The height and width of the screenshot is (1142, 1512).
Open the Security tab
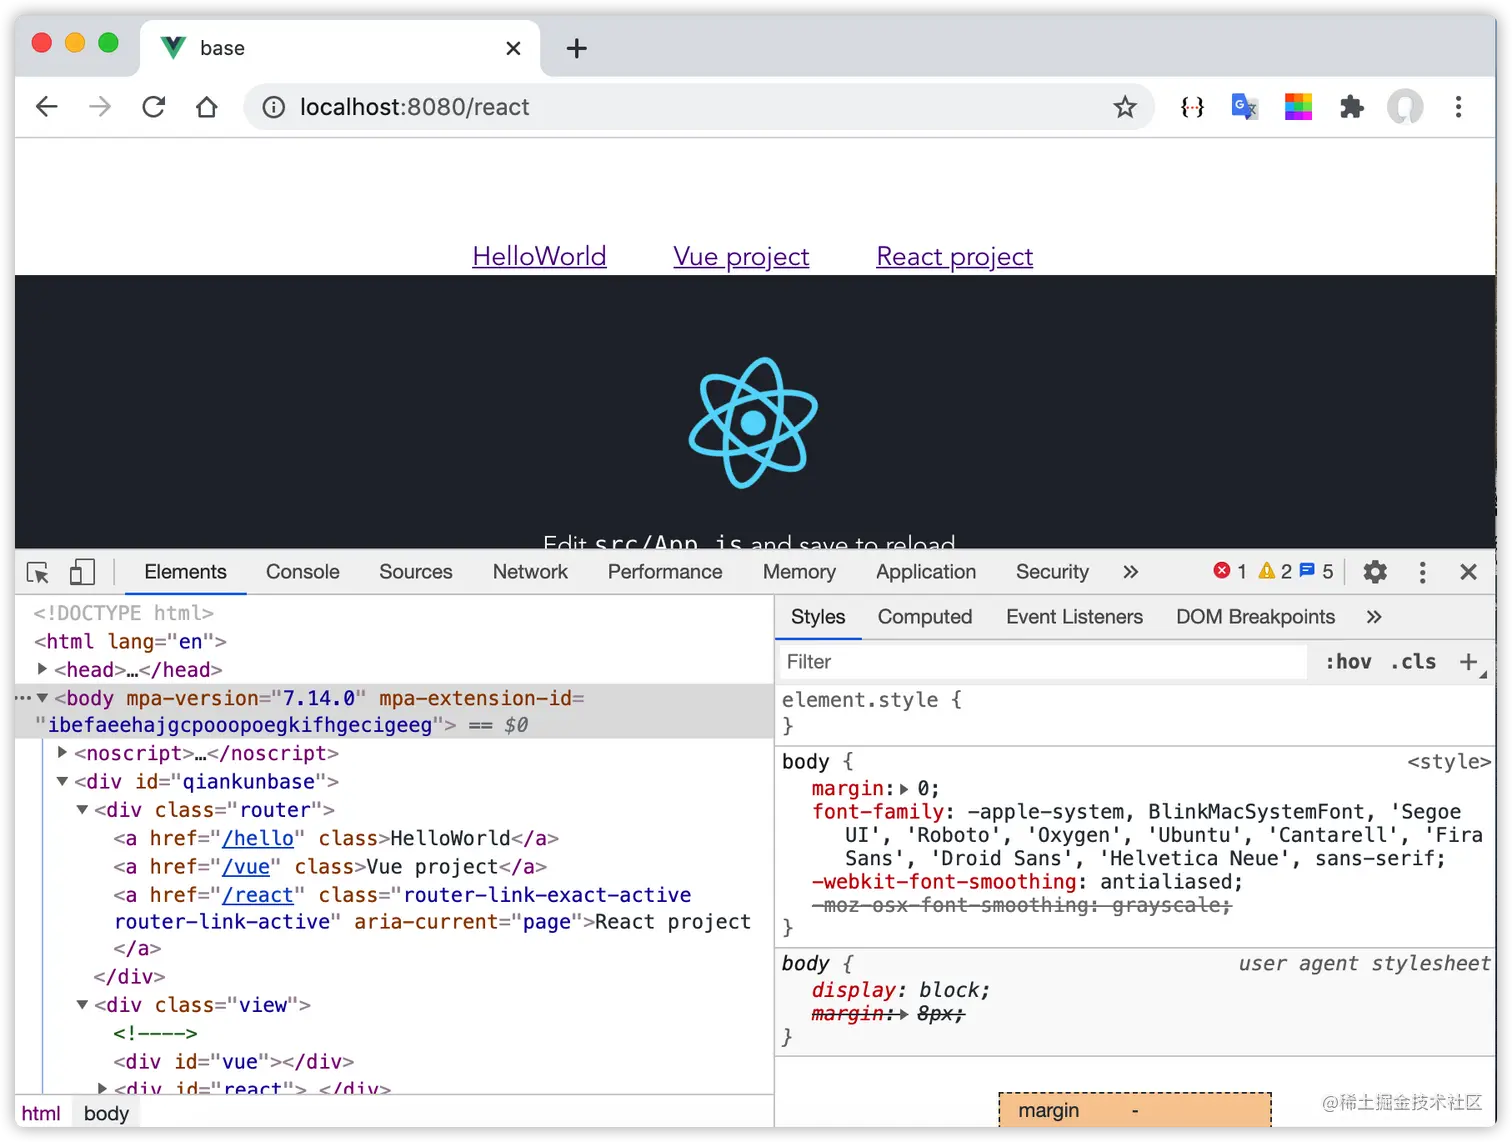pos(1052,572)
